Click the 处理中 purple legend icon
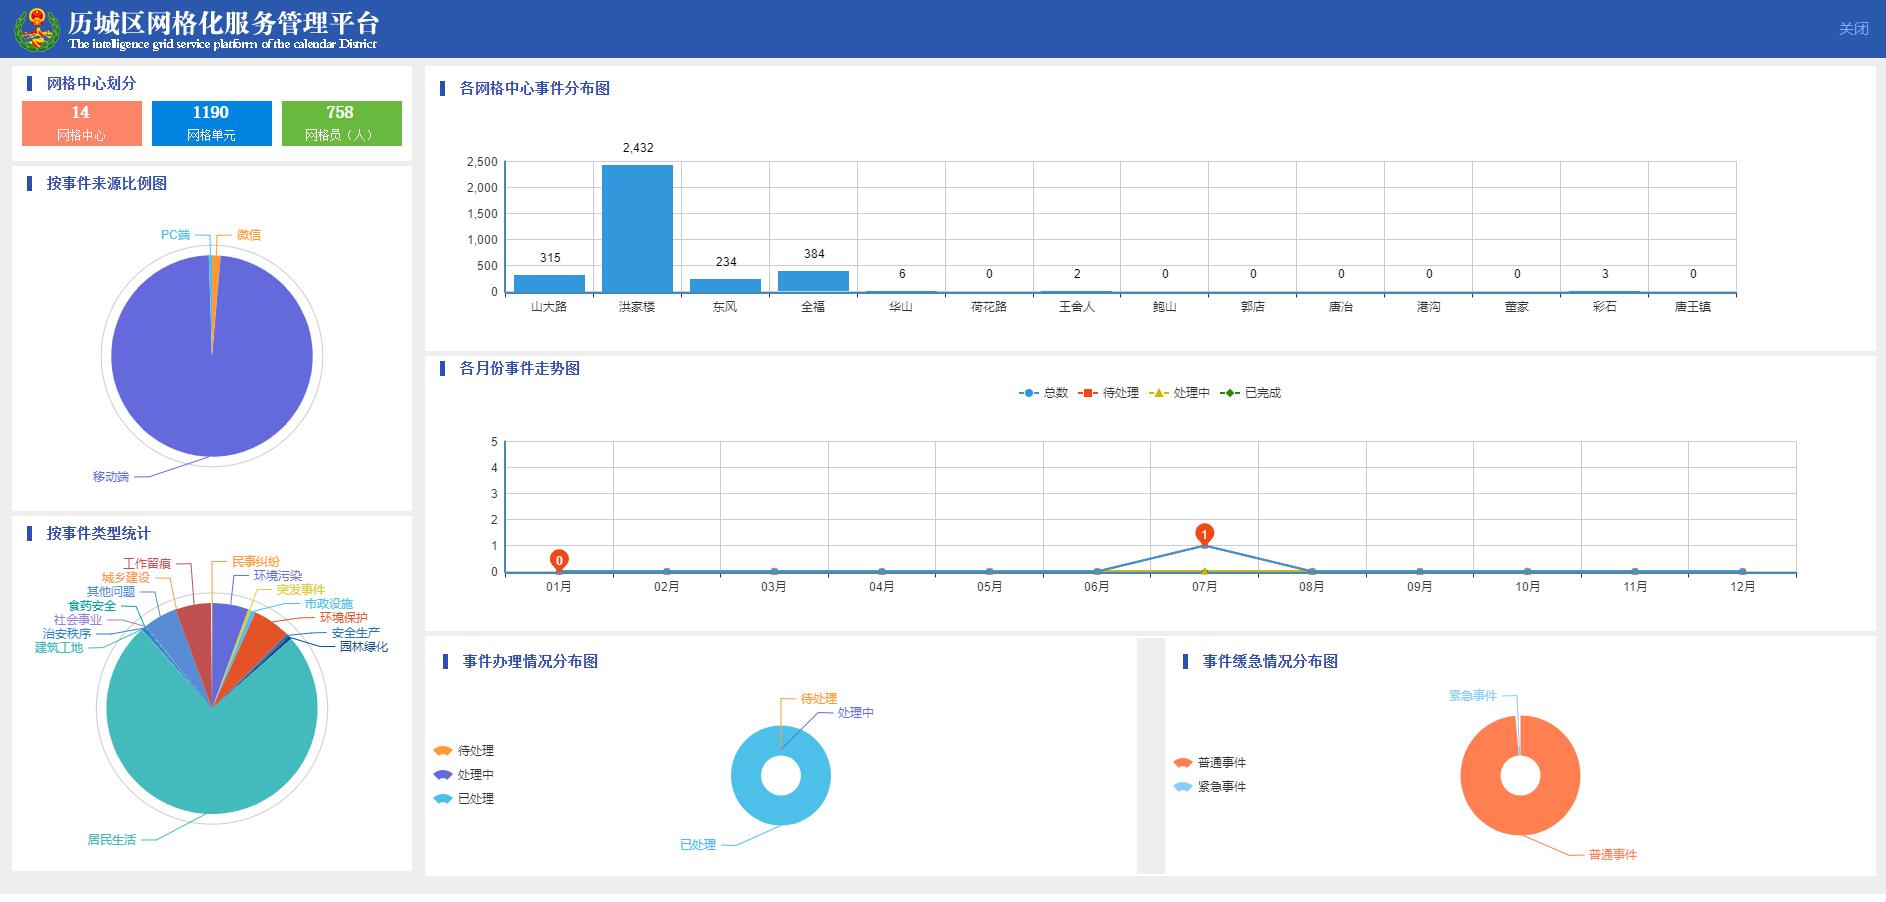Viewport: 1886px width, 902px height. click(x=443, y=775)
